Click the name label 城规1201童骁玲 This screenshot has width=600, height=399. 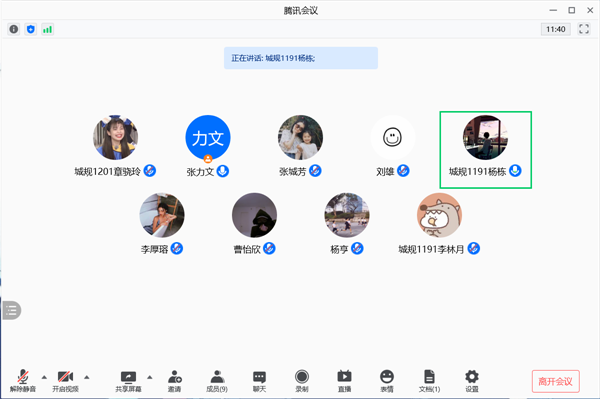[108, 171]
